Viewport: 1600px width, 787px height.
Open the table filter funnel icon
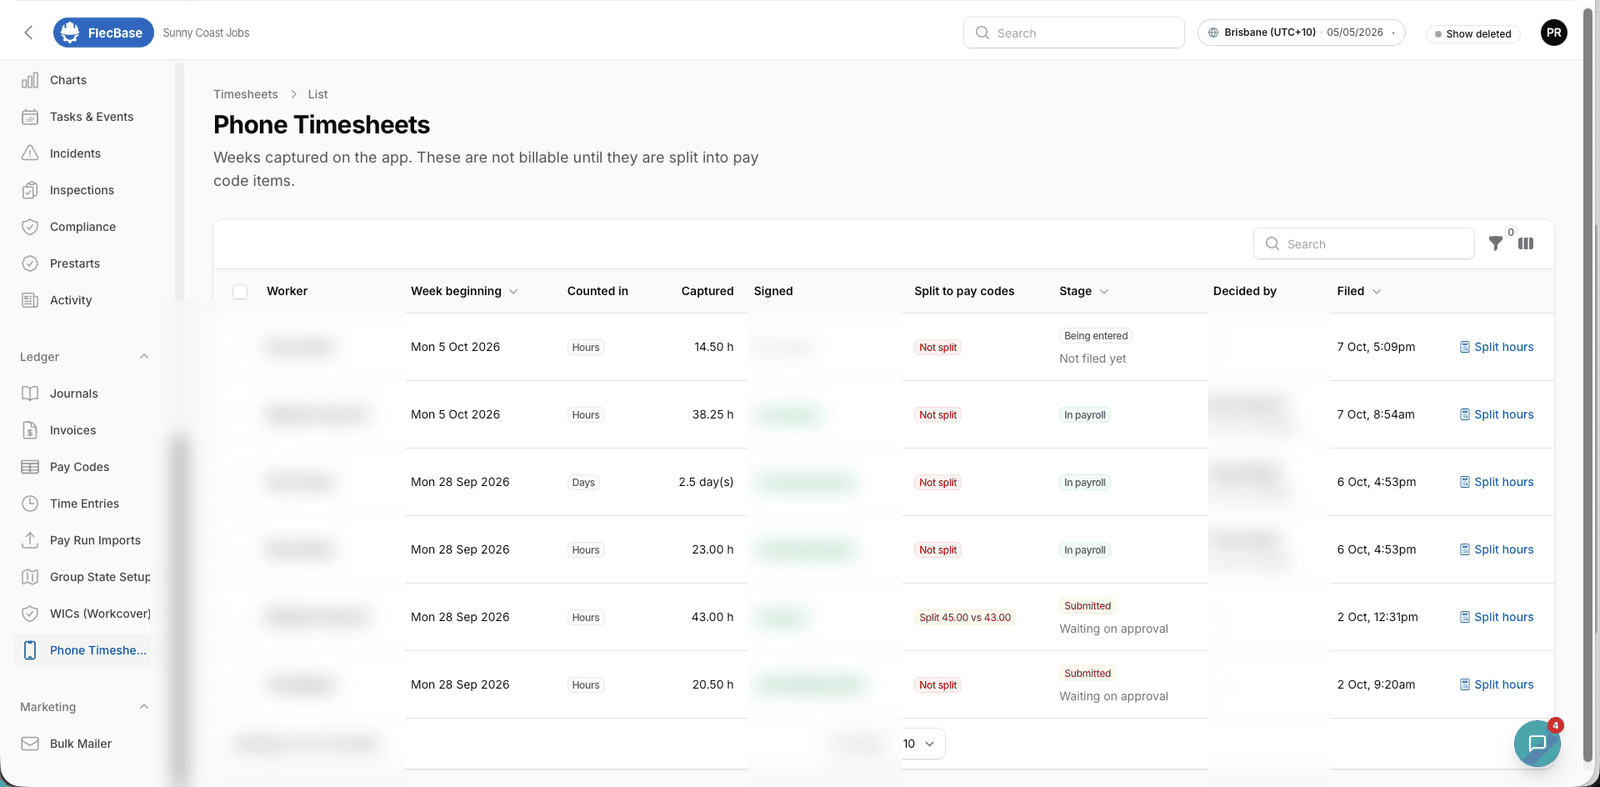coord(1495,243)
